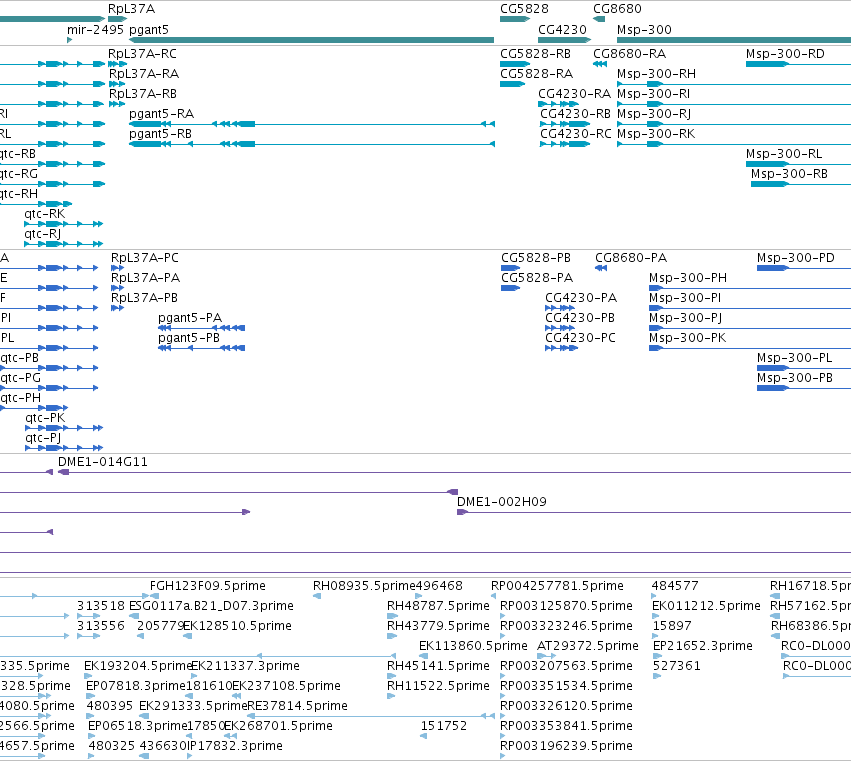Select transcript label CG4230-RC

point(576,134)
